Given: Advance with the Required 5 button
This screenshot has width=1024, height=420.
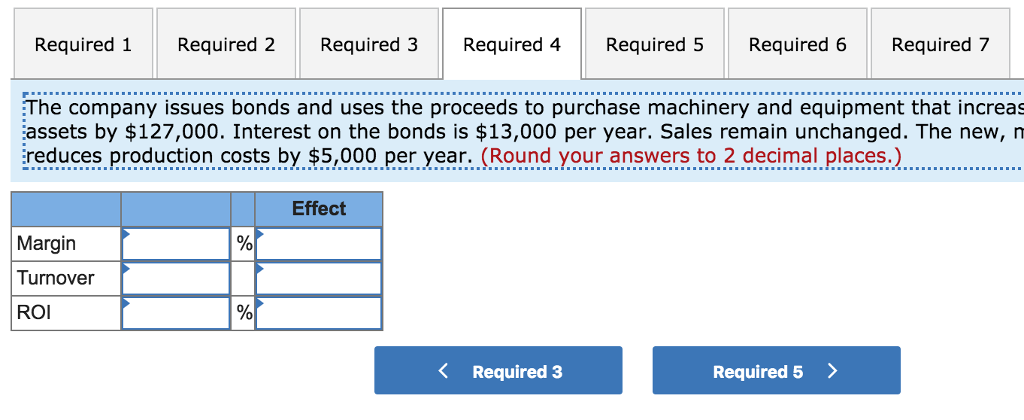Looking at the screenshot, I should [x=776, y=371].
